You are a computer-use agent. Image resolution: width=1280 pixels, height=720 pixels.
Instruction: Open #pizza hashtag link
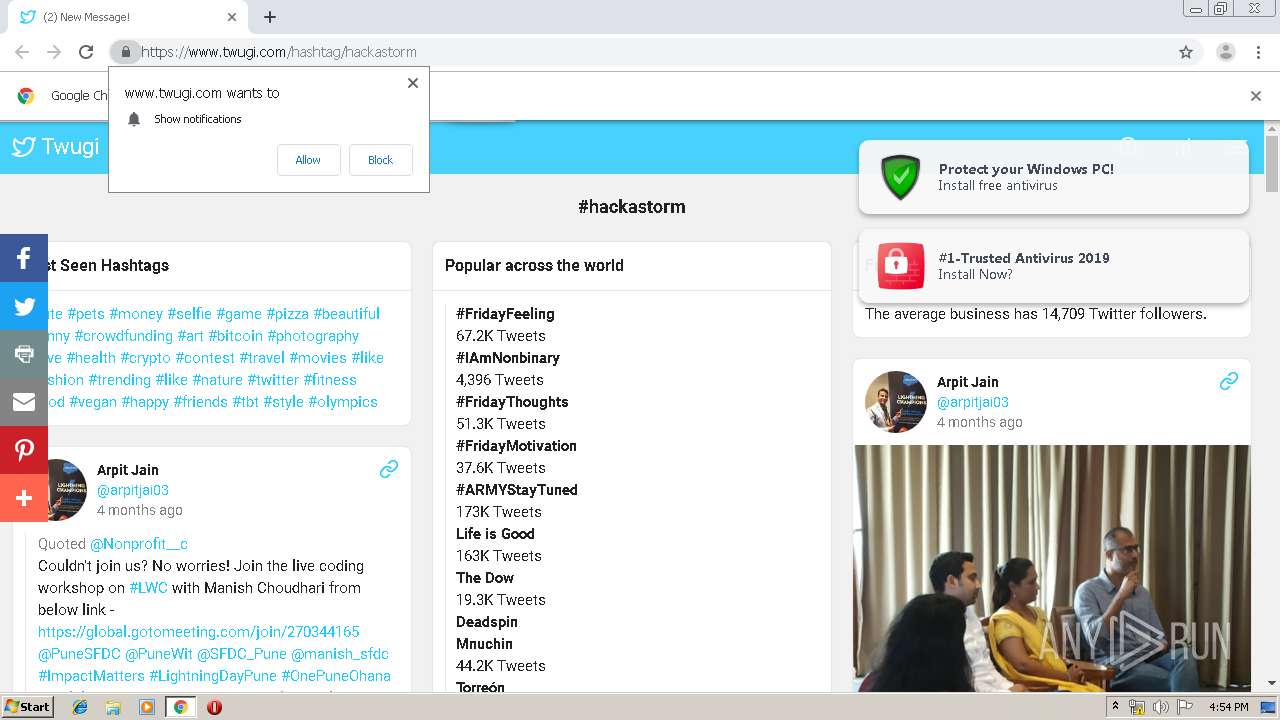coord(287,314)
